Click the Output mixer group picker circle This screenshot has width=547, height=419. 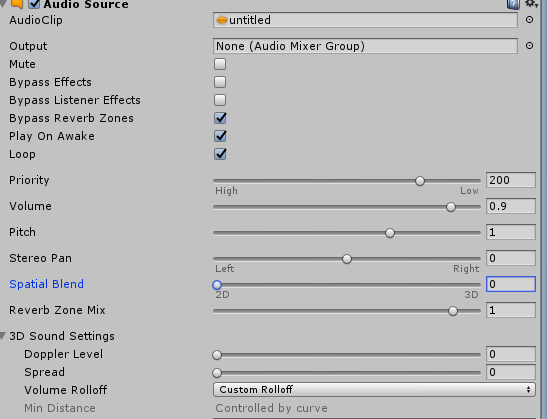(x=529, y=46)
